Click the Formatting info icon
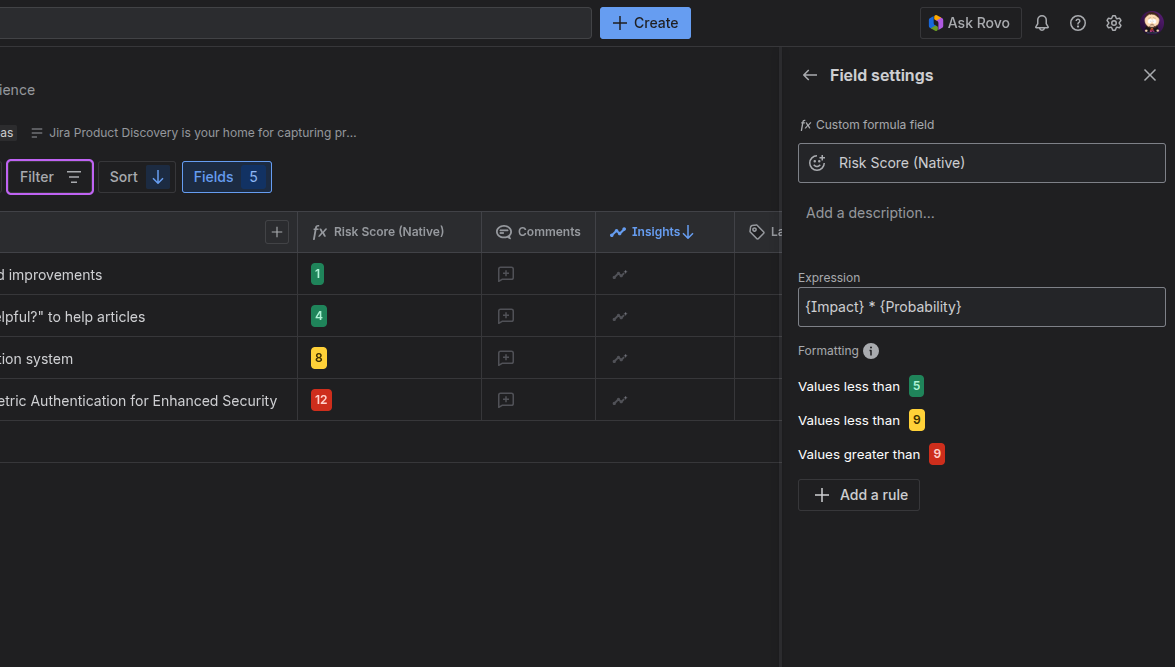Viewport: 1175px width, 667px height. click(x=869, y=350)
